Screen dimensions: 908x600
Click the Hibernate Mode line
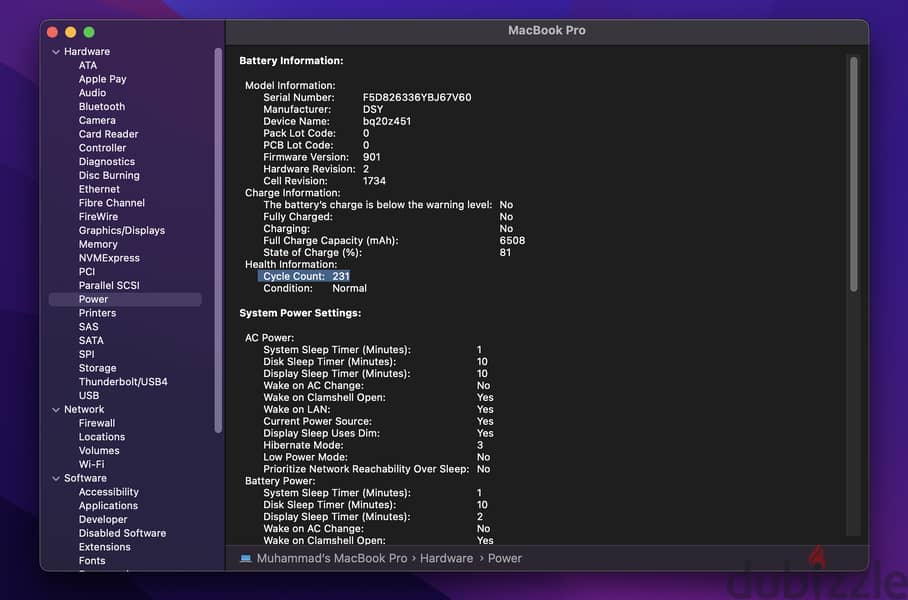point(373,445)
